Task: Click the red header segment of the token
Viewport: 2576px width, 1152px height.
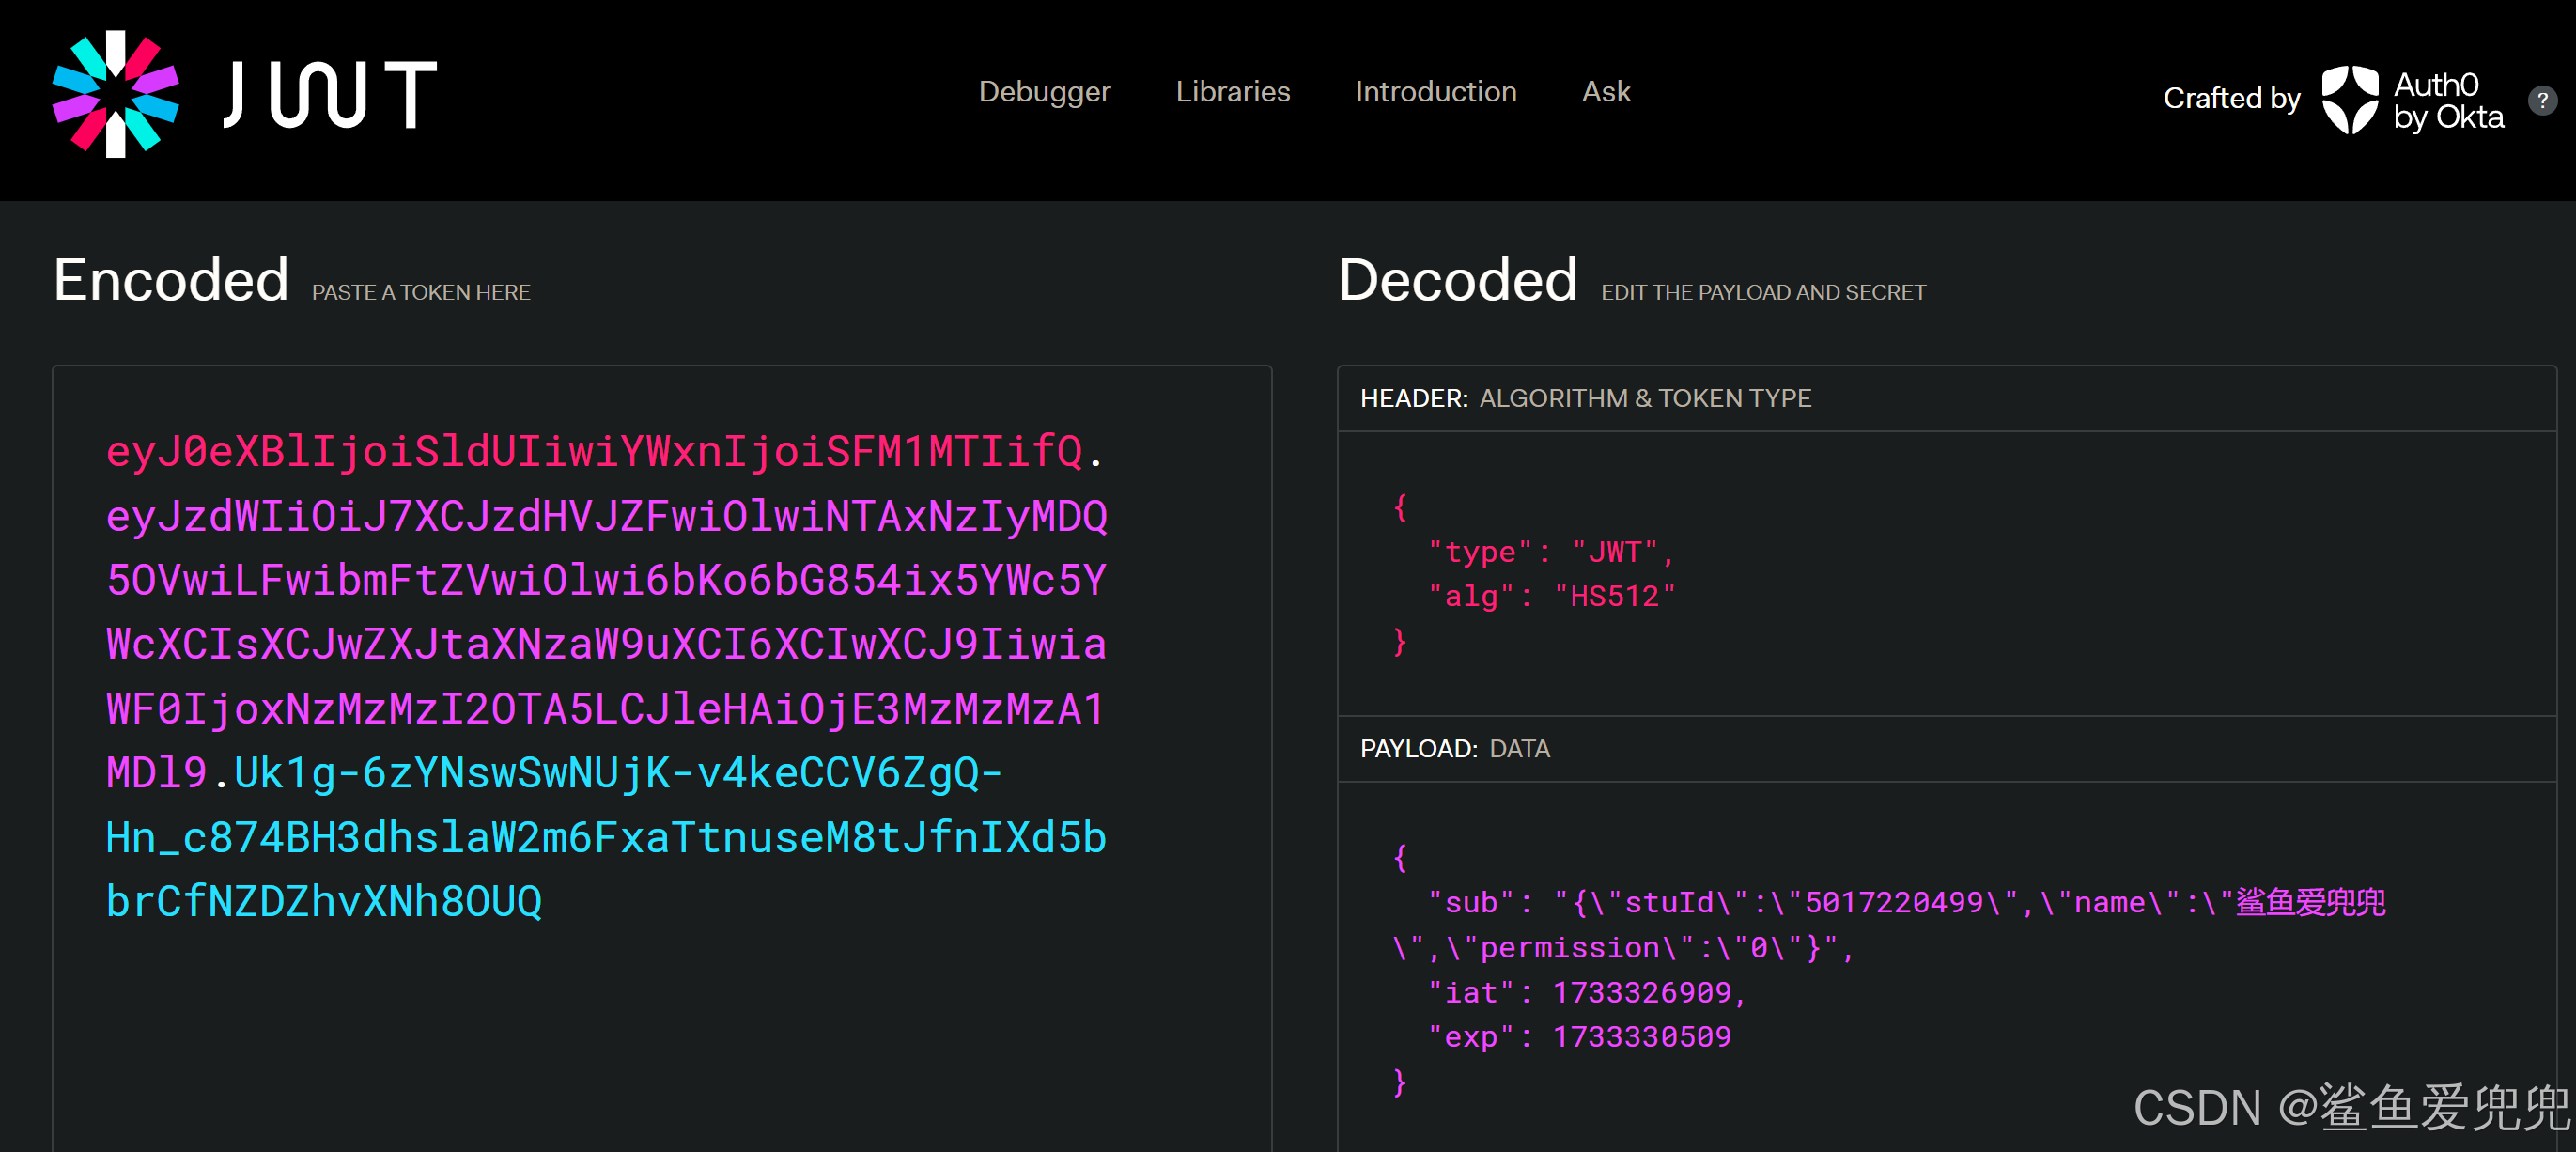Action: (x=594, y=451)
